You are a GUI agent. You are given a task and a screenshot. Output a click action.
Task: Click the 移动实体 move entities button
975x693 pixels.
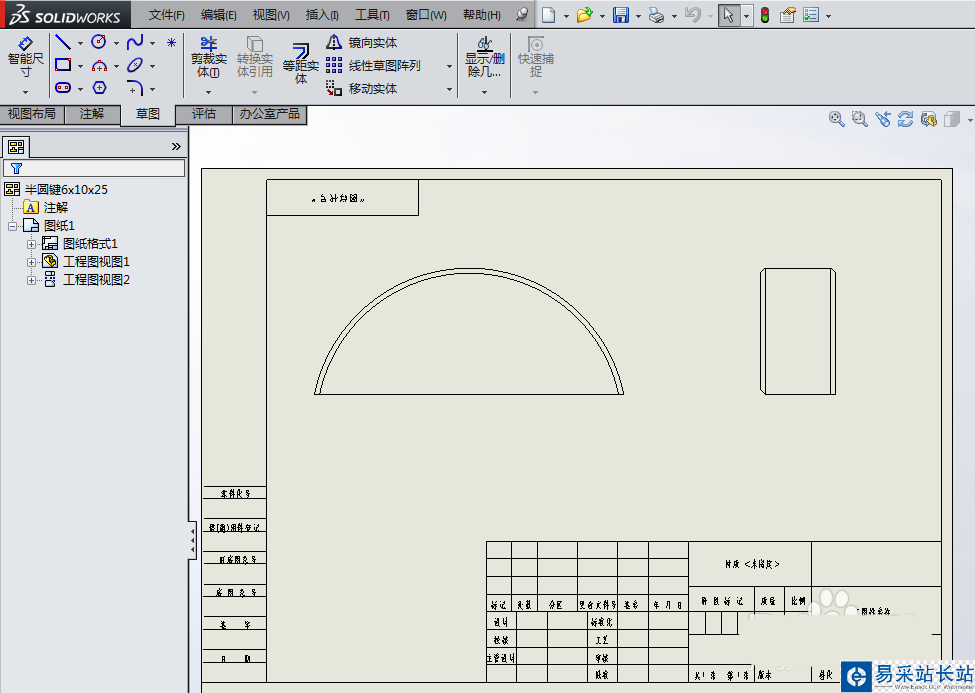pos(362,89)
